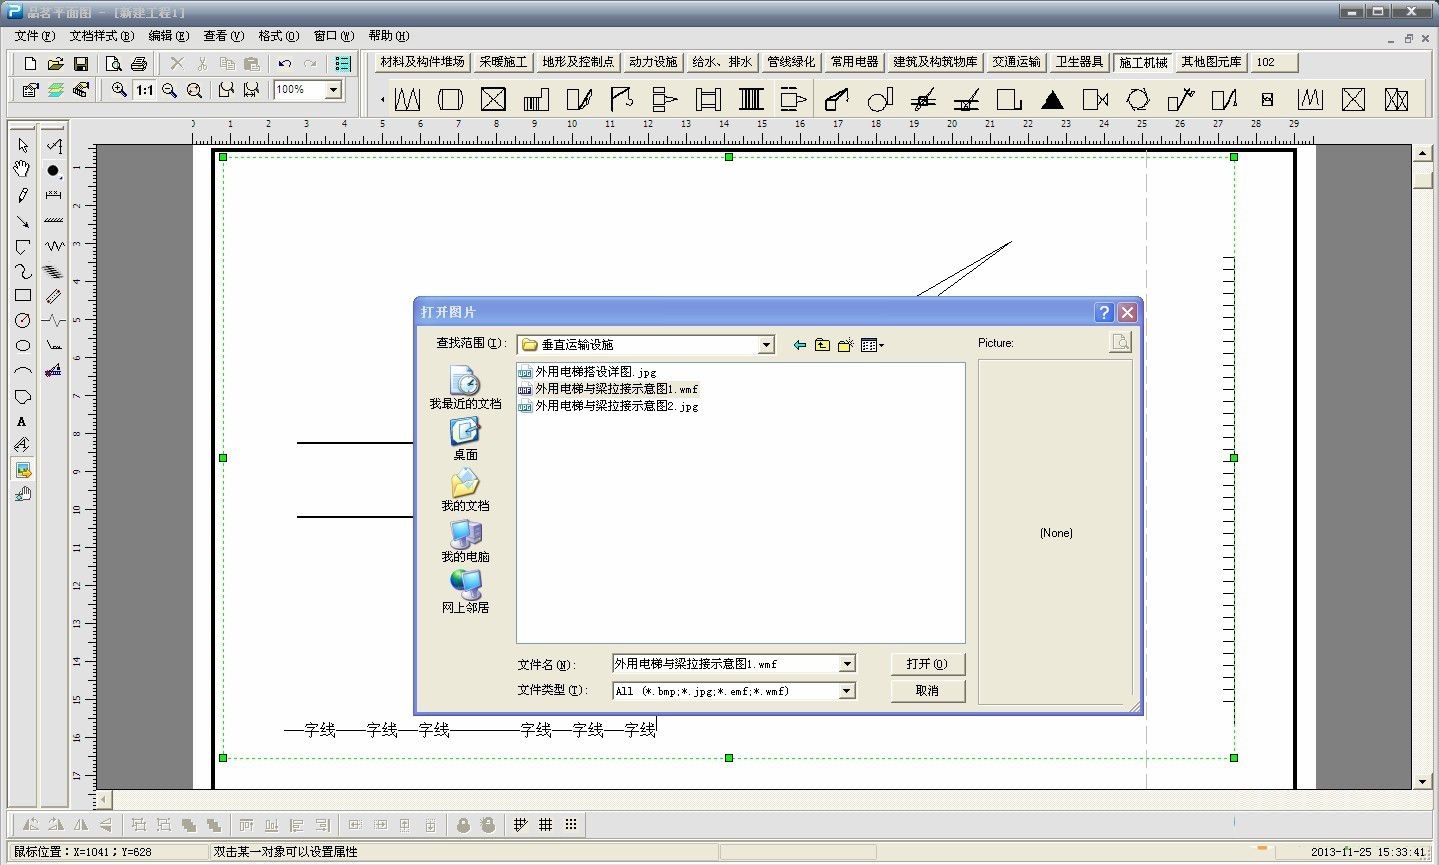
Task: Create a new folder in the dialog
Action: (846, 345)
